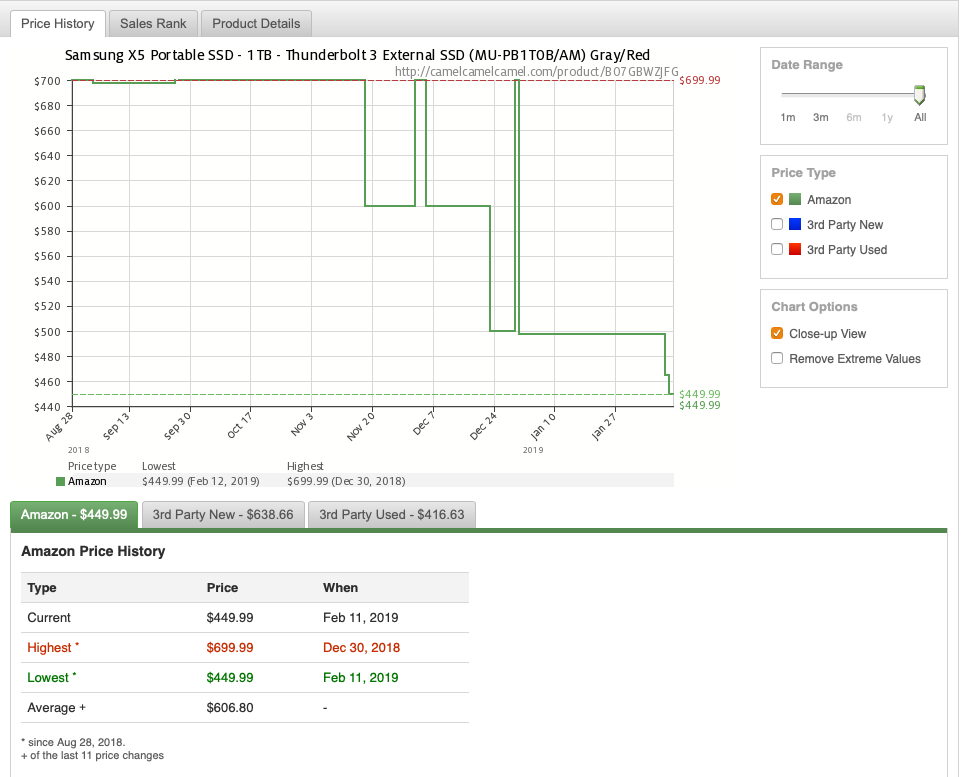Click the red 3rd Party Used swatch
Image resolution: width=963 pixels, height=777 pixels.
click(x=795, y=249)
